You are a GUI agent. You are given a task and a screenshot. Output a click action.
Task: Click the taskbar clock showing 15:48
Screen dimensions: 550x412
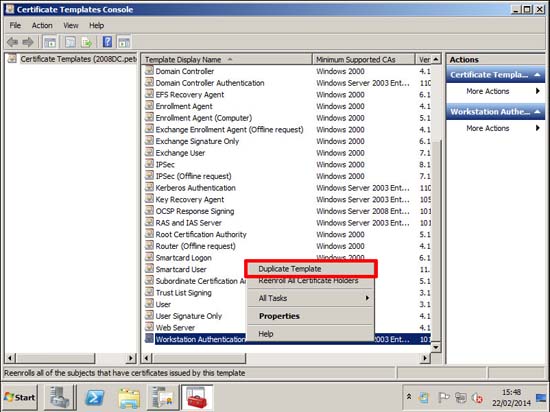pos(511,398)
